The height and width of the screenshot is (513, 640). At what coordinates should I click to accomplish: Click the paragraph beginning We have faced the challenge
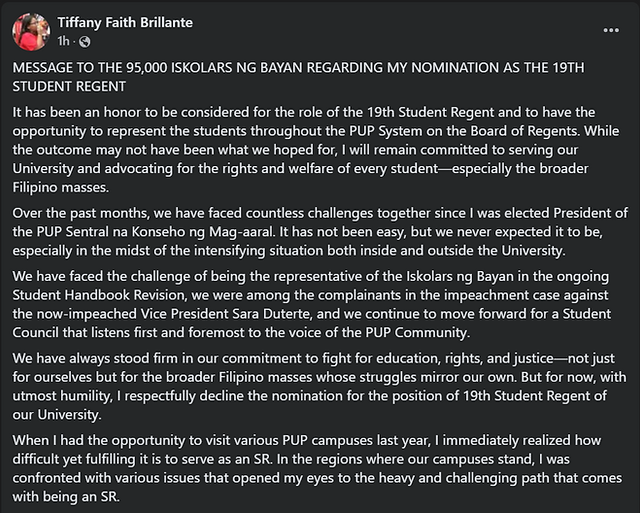[312, 304]
